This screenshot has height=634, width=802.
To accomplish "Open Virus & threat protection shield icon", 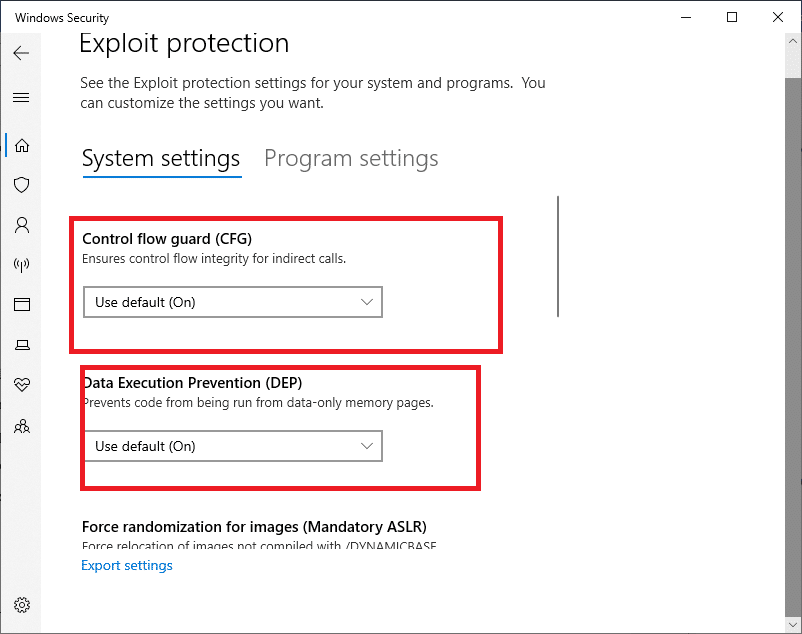I will [22, 185].
